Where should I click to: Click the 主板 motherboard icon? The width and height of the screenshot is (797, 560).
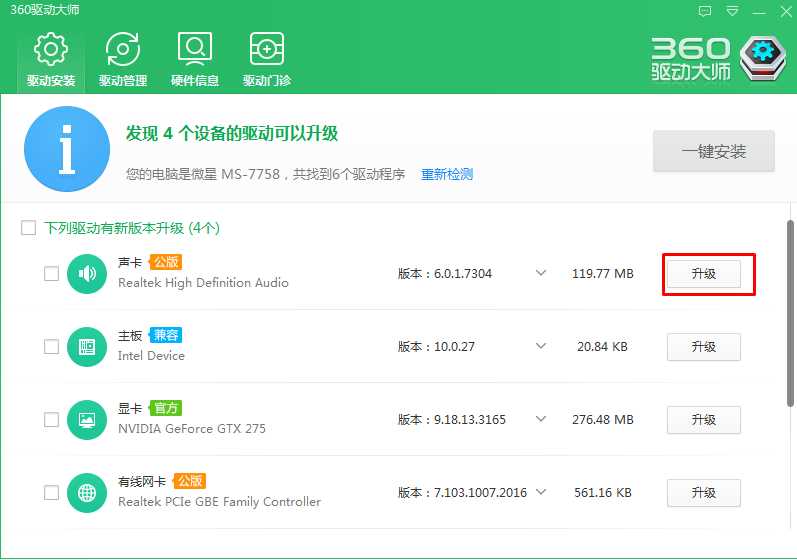87,347
